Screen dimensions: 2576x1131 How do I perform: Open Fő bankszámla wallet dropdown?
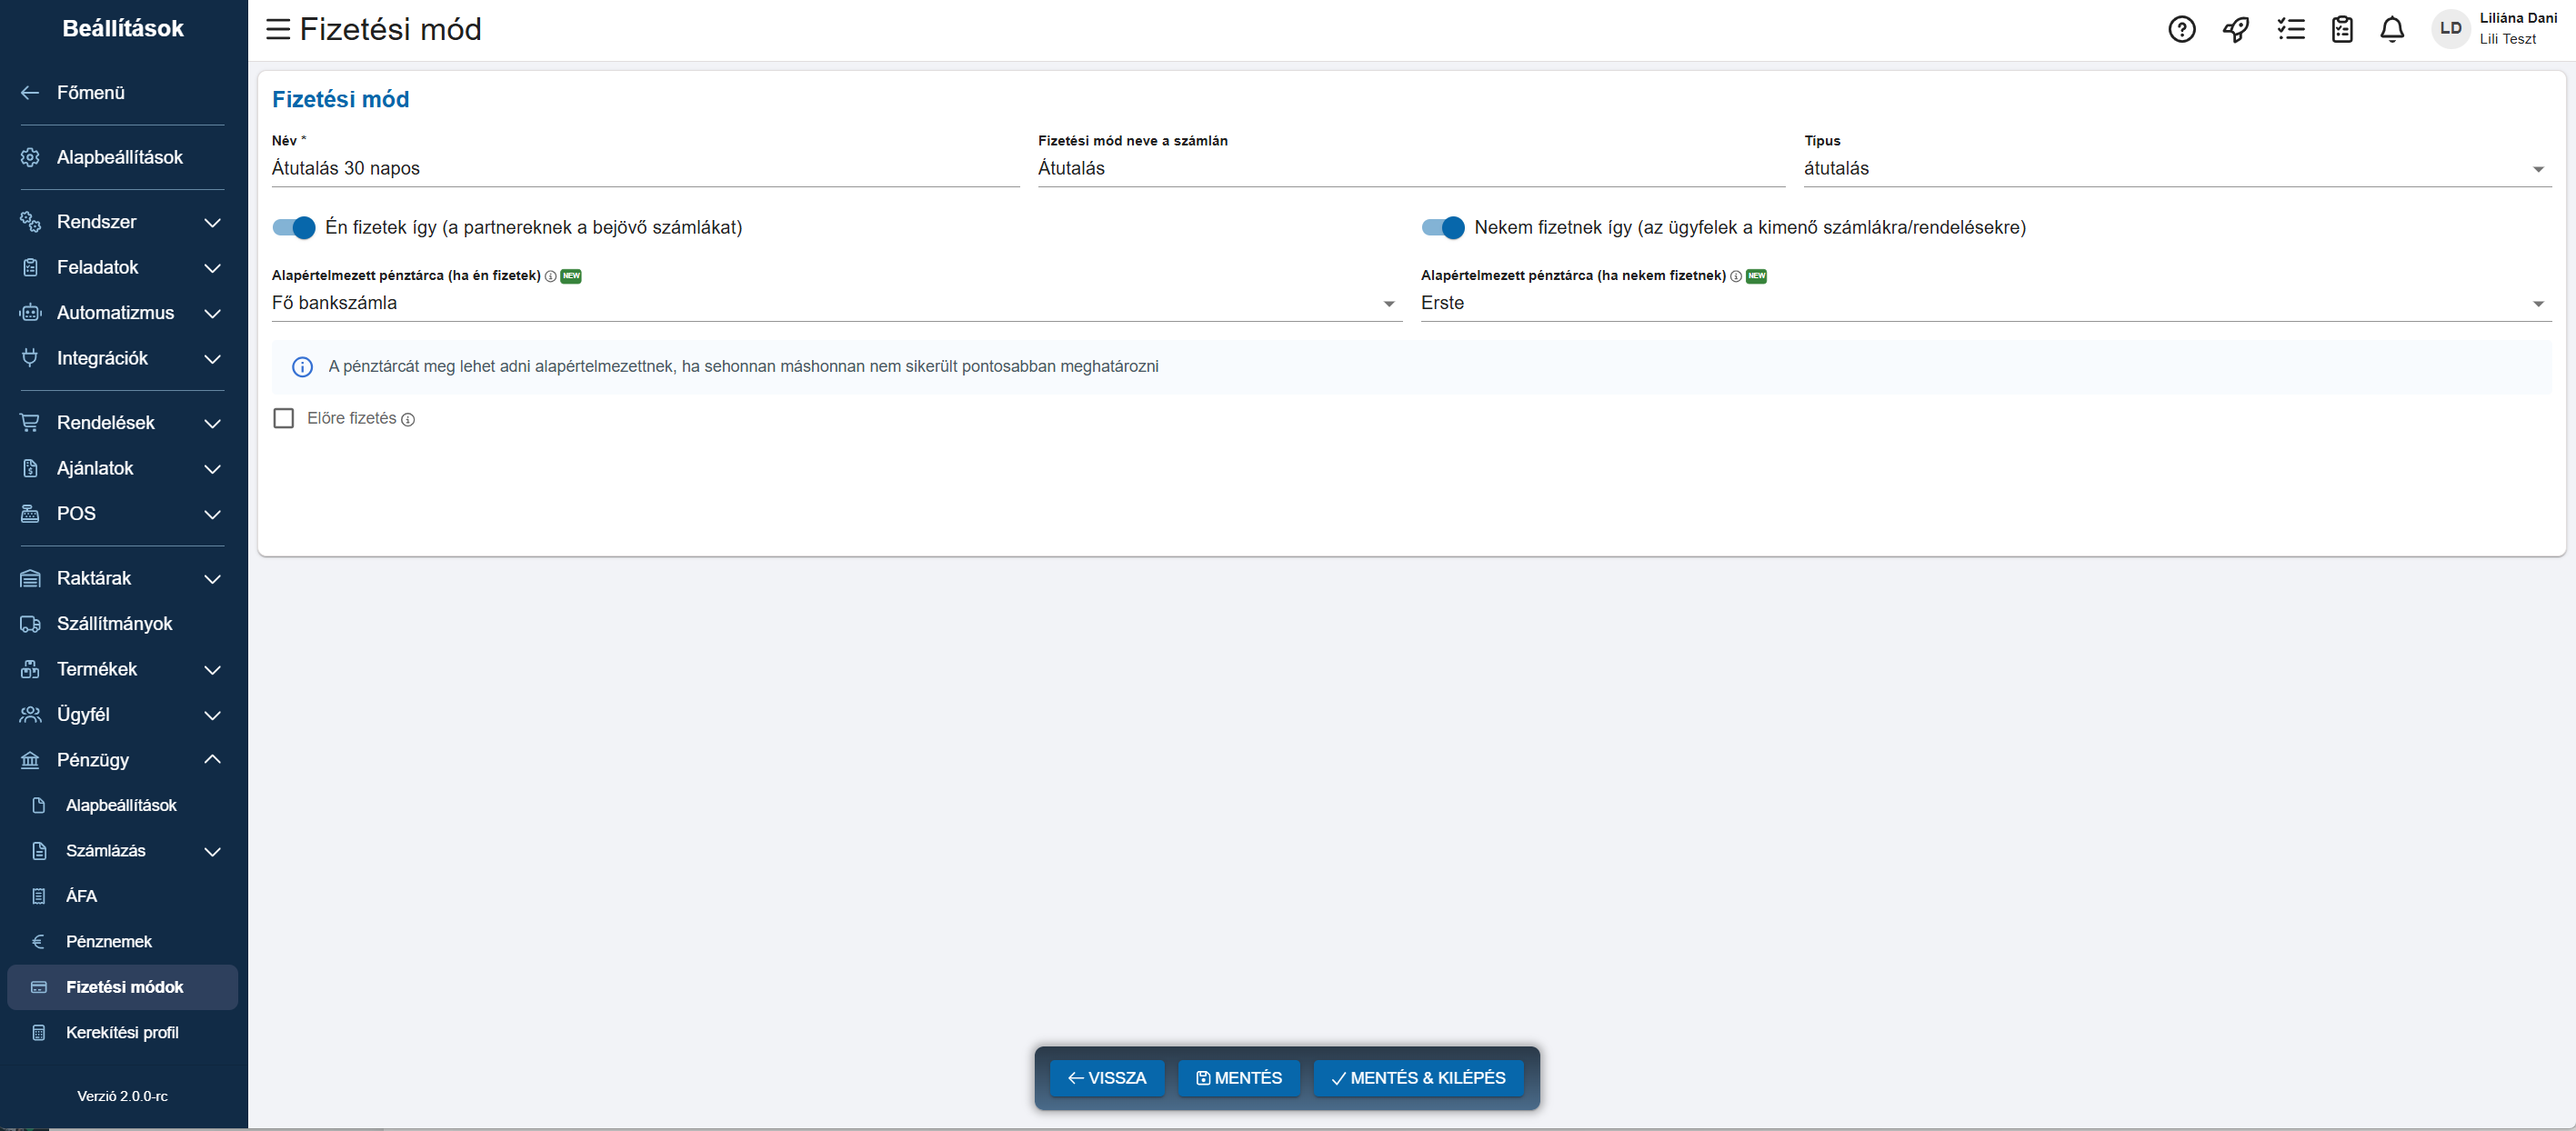[835, 303]
